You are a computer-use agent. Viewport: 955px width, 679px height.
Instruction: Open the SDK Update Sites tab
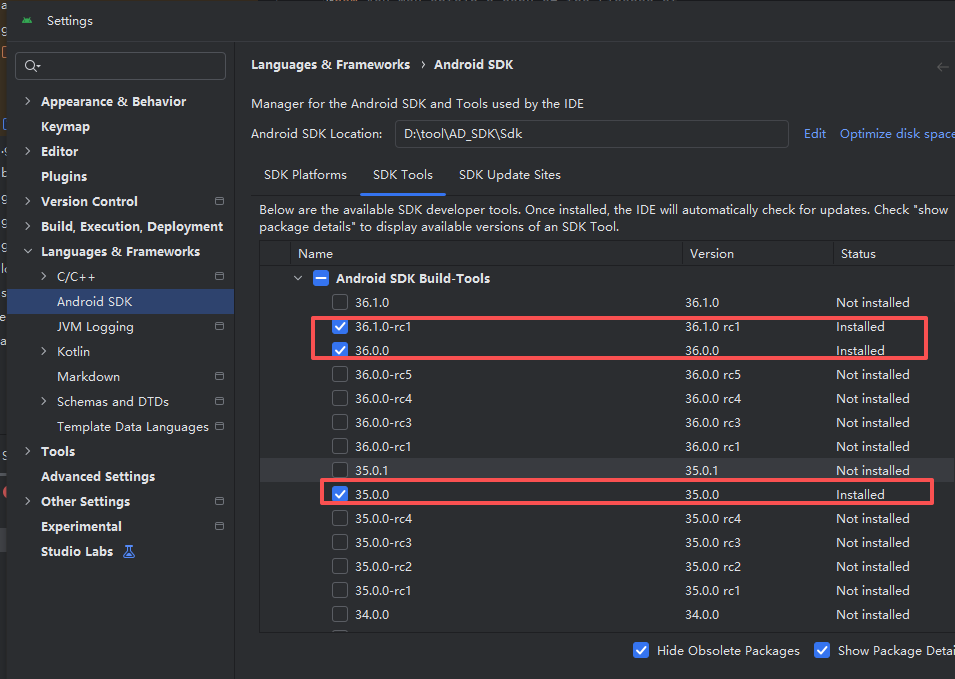click(510, 175)
